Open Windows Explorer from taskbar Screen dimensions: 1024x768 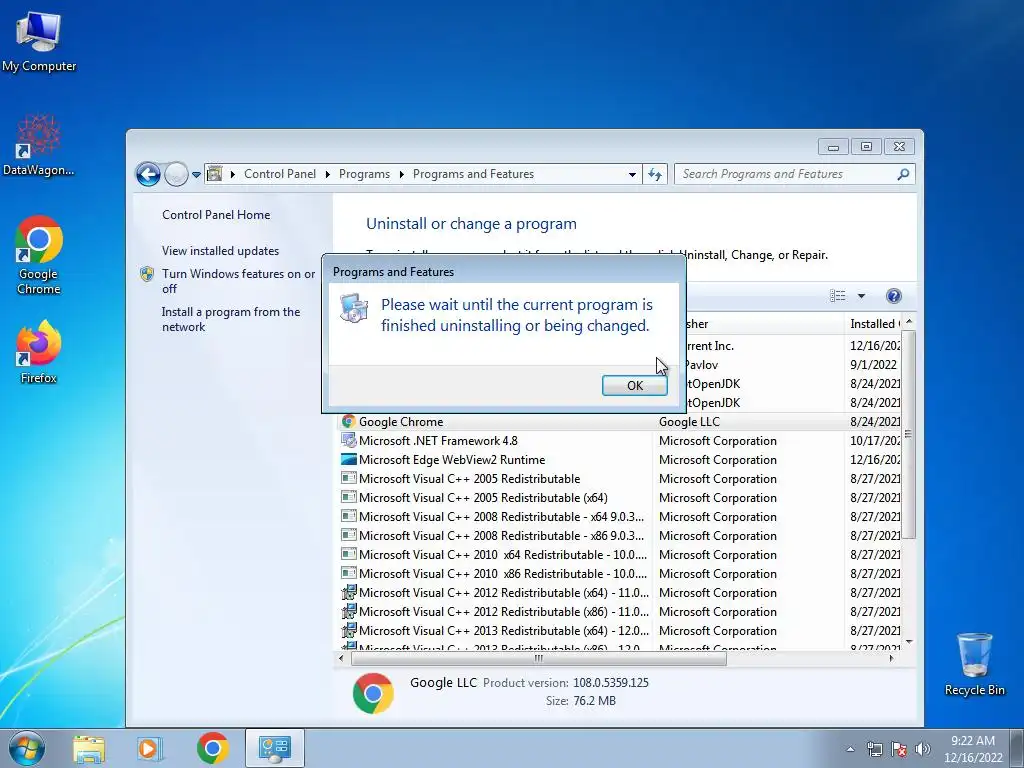(89, 748)
